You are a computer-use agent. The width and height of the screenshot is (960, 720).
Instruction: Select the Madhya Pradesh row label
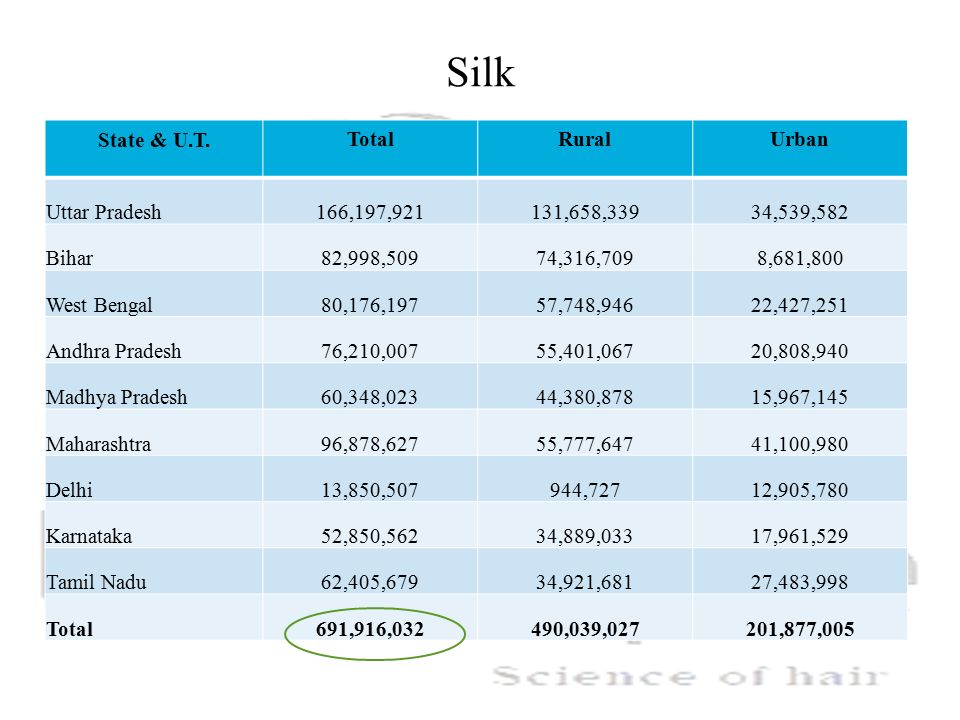(116, 397)
